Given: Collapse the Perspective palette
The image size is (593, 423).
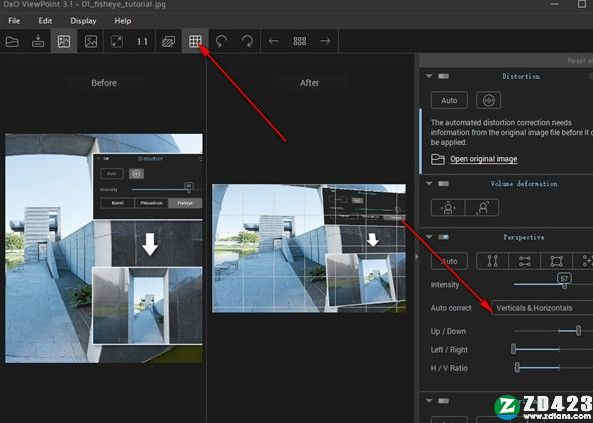Looking at the screenshot, I should [428, 237].
